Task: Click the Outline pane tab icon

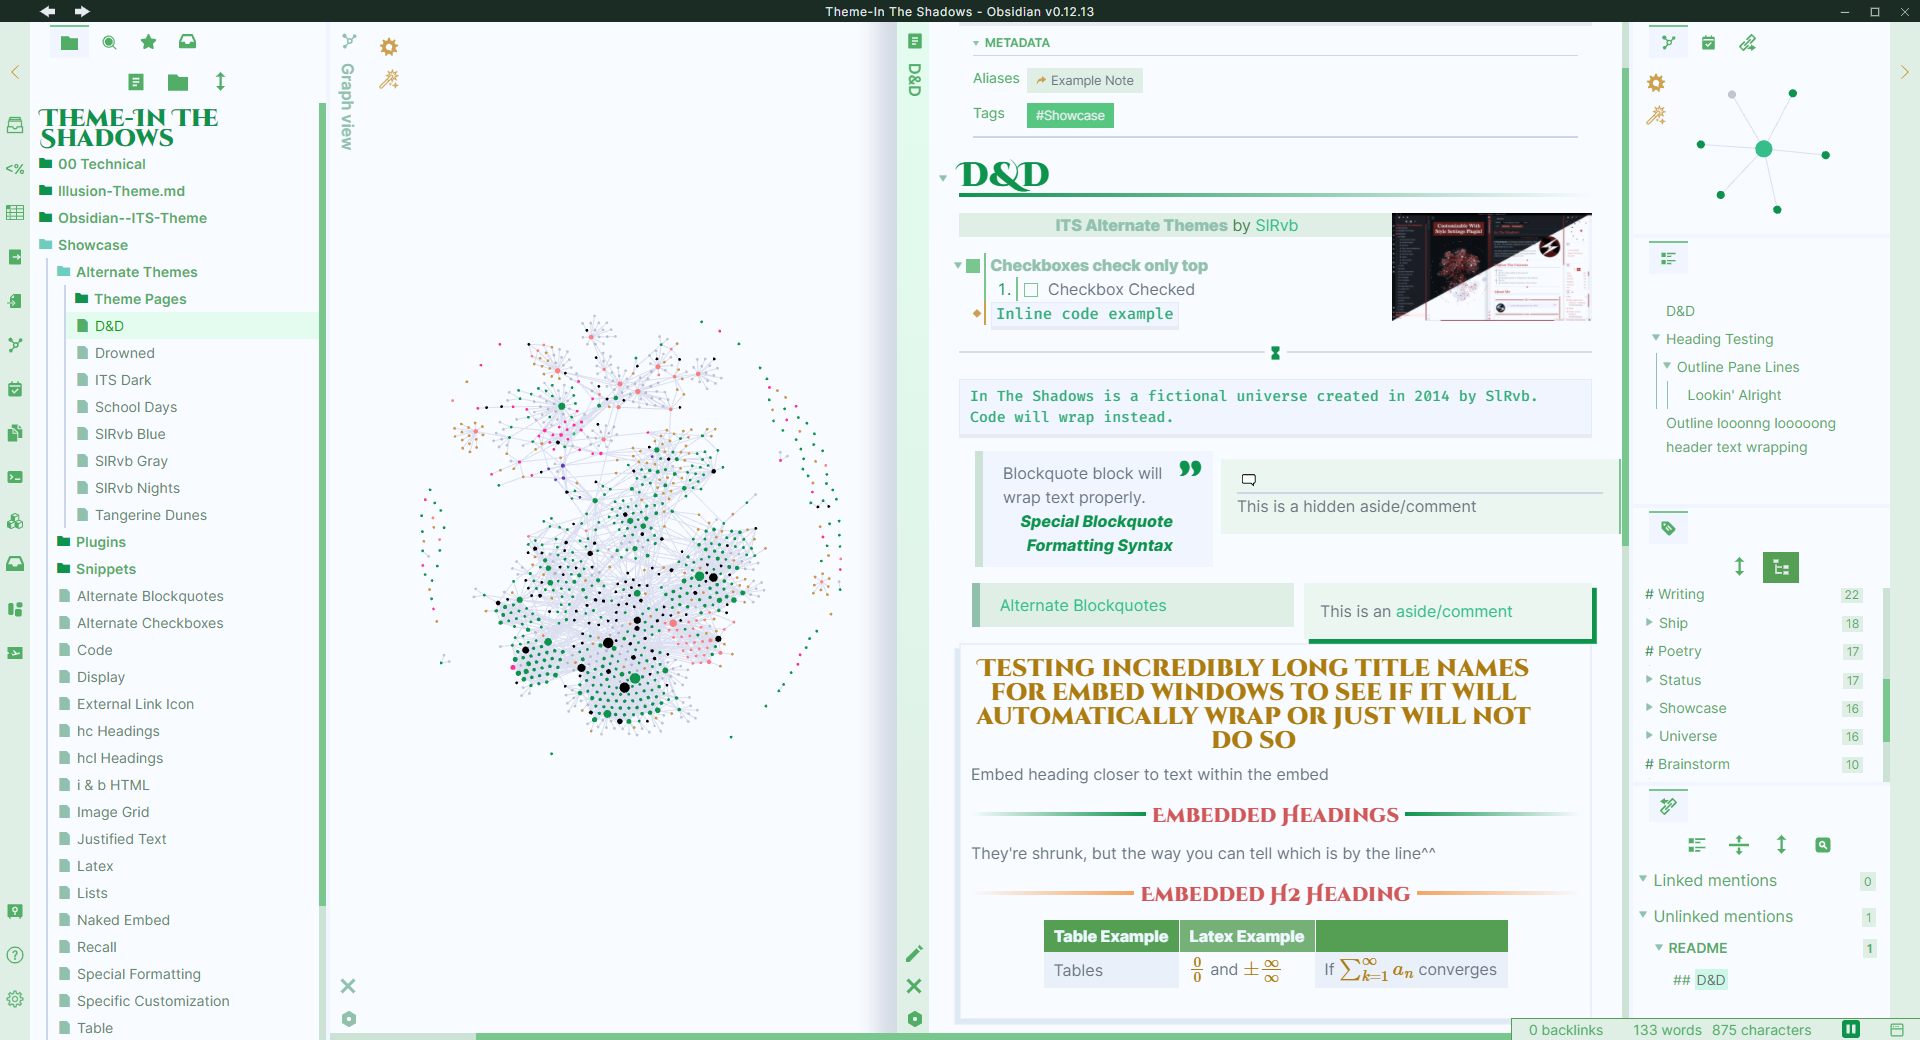Action: [x=1668, y=259]
